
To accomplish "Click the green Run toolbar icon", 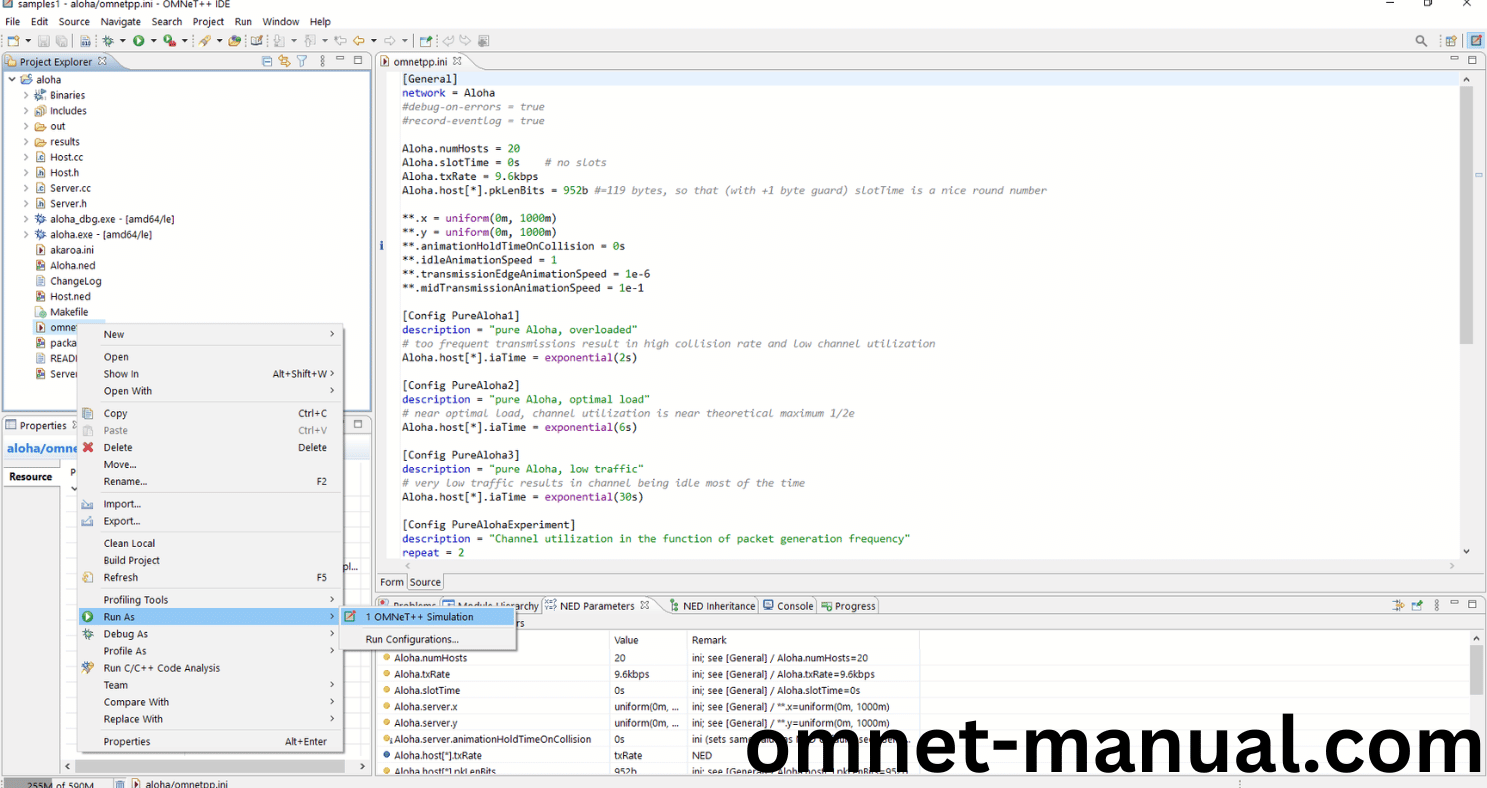I will tap(139, 41).
